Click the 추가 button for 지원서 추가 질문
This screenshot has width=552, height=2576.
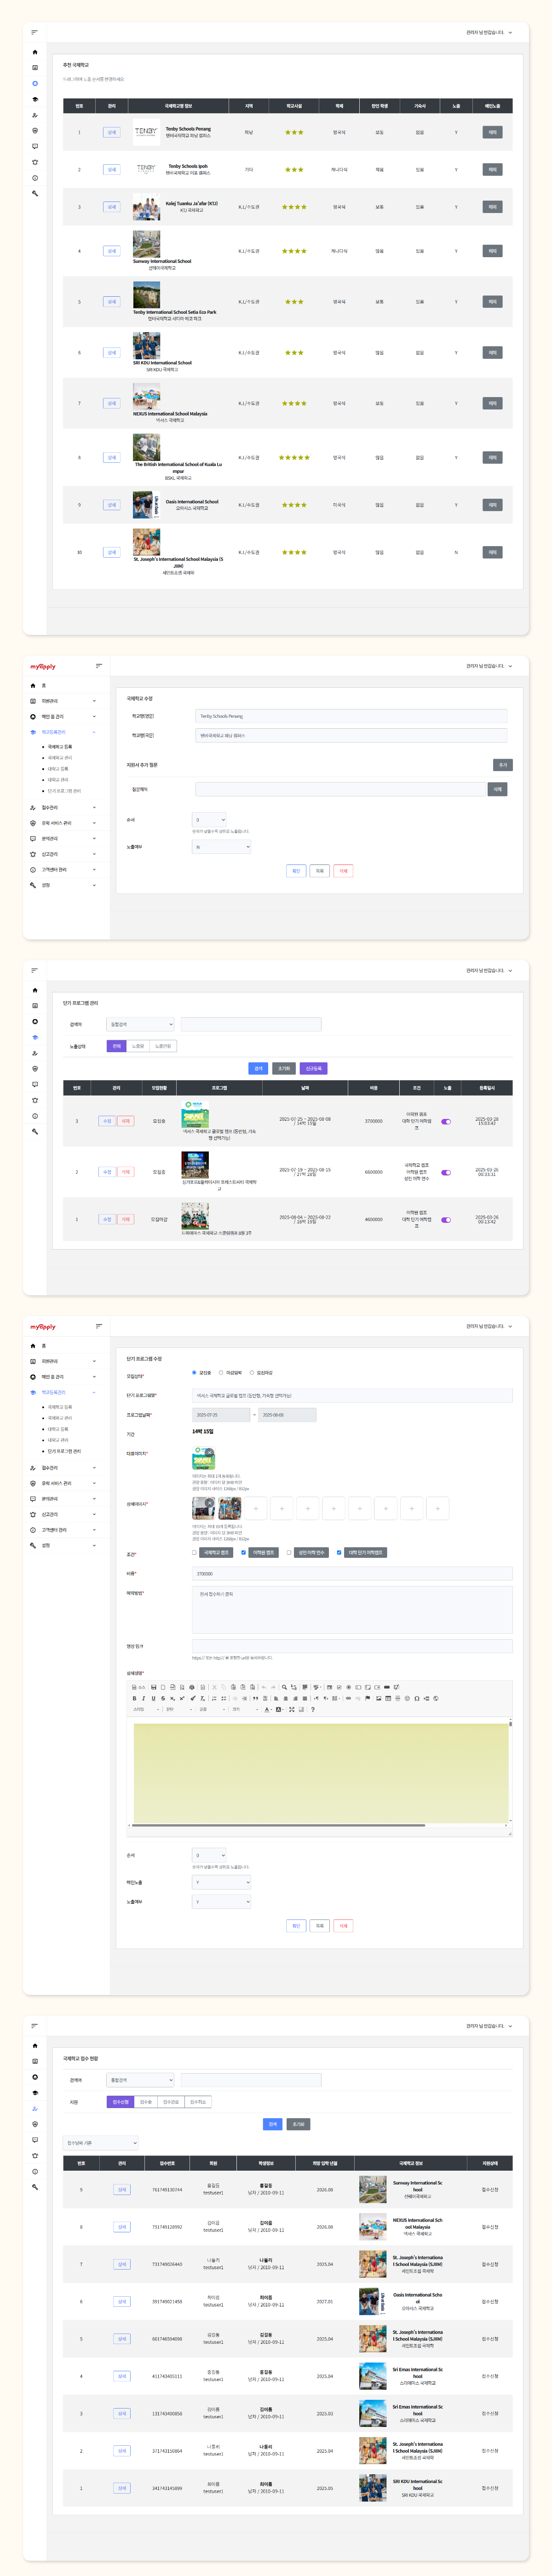point(503,765)
